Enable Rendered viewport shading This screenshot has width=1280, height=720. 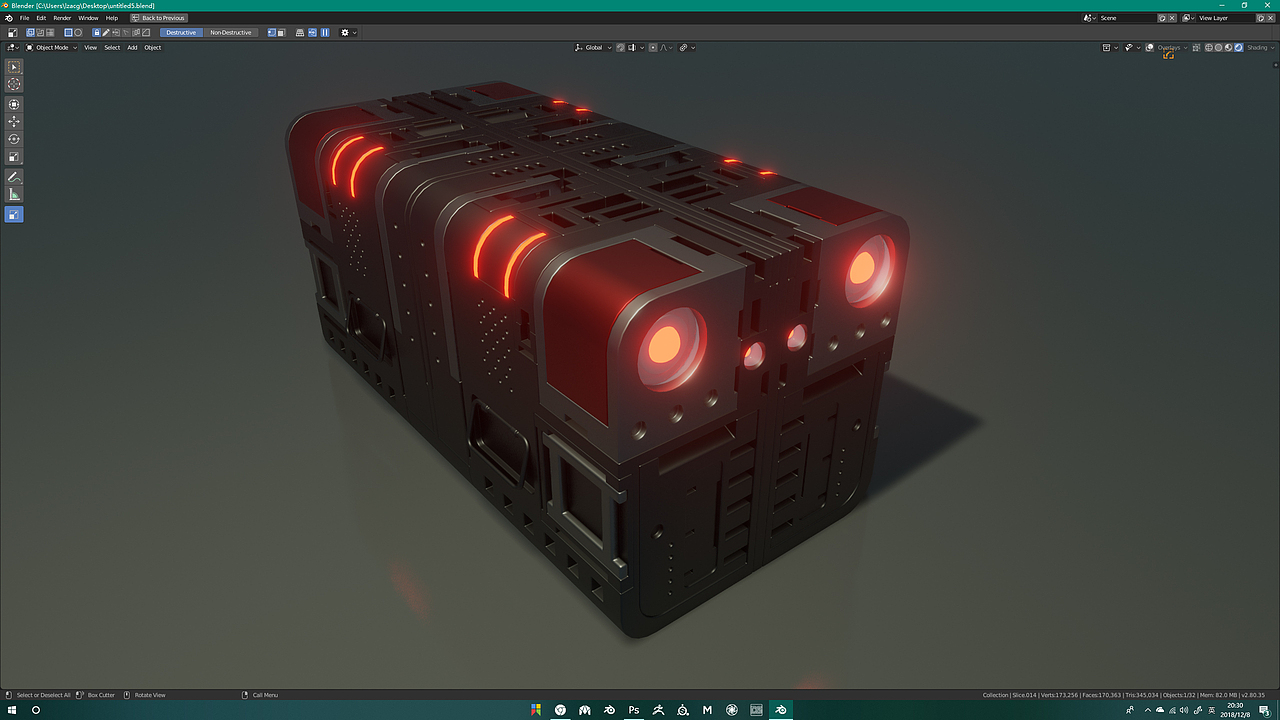pyautogui.click(x=1238, y=47)
